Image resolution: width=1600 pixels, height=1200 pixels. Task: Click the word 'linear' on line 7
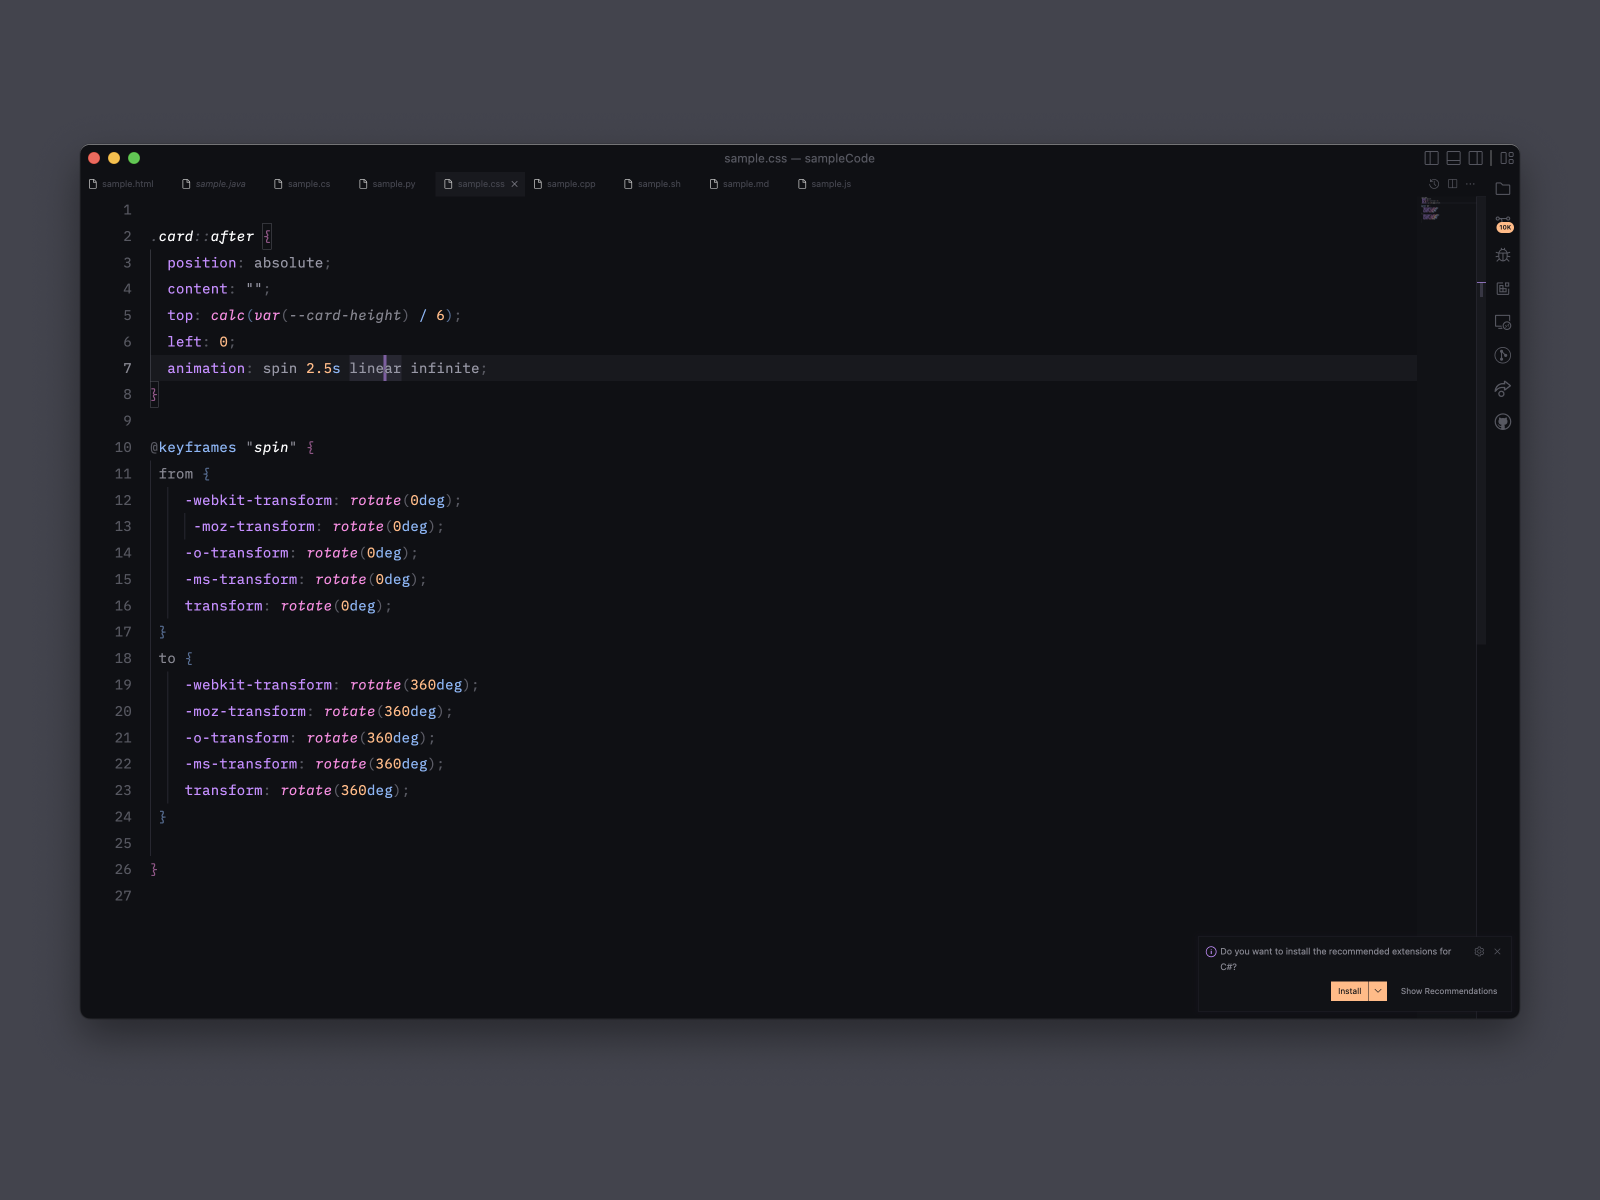375,368
